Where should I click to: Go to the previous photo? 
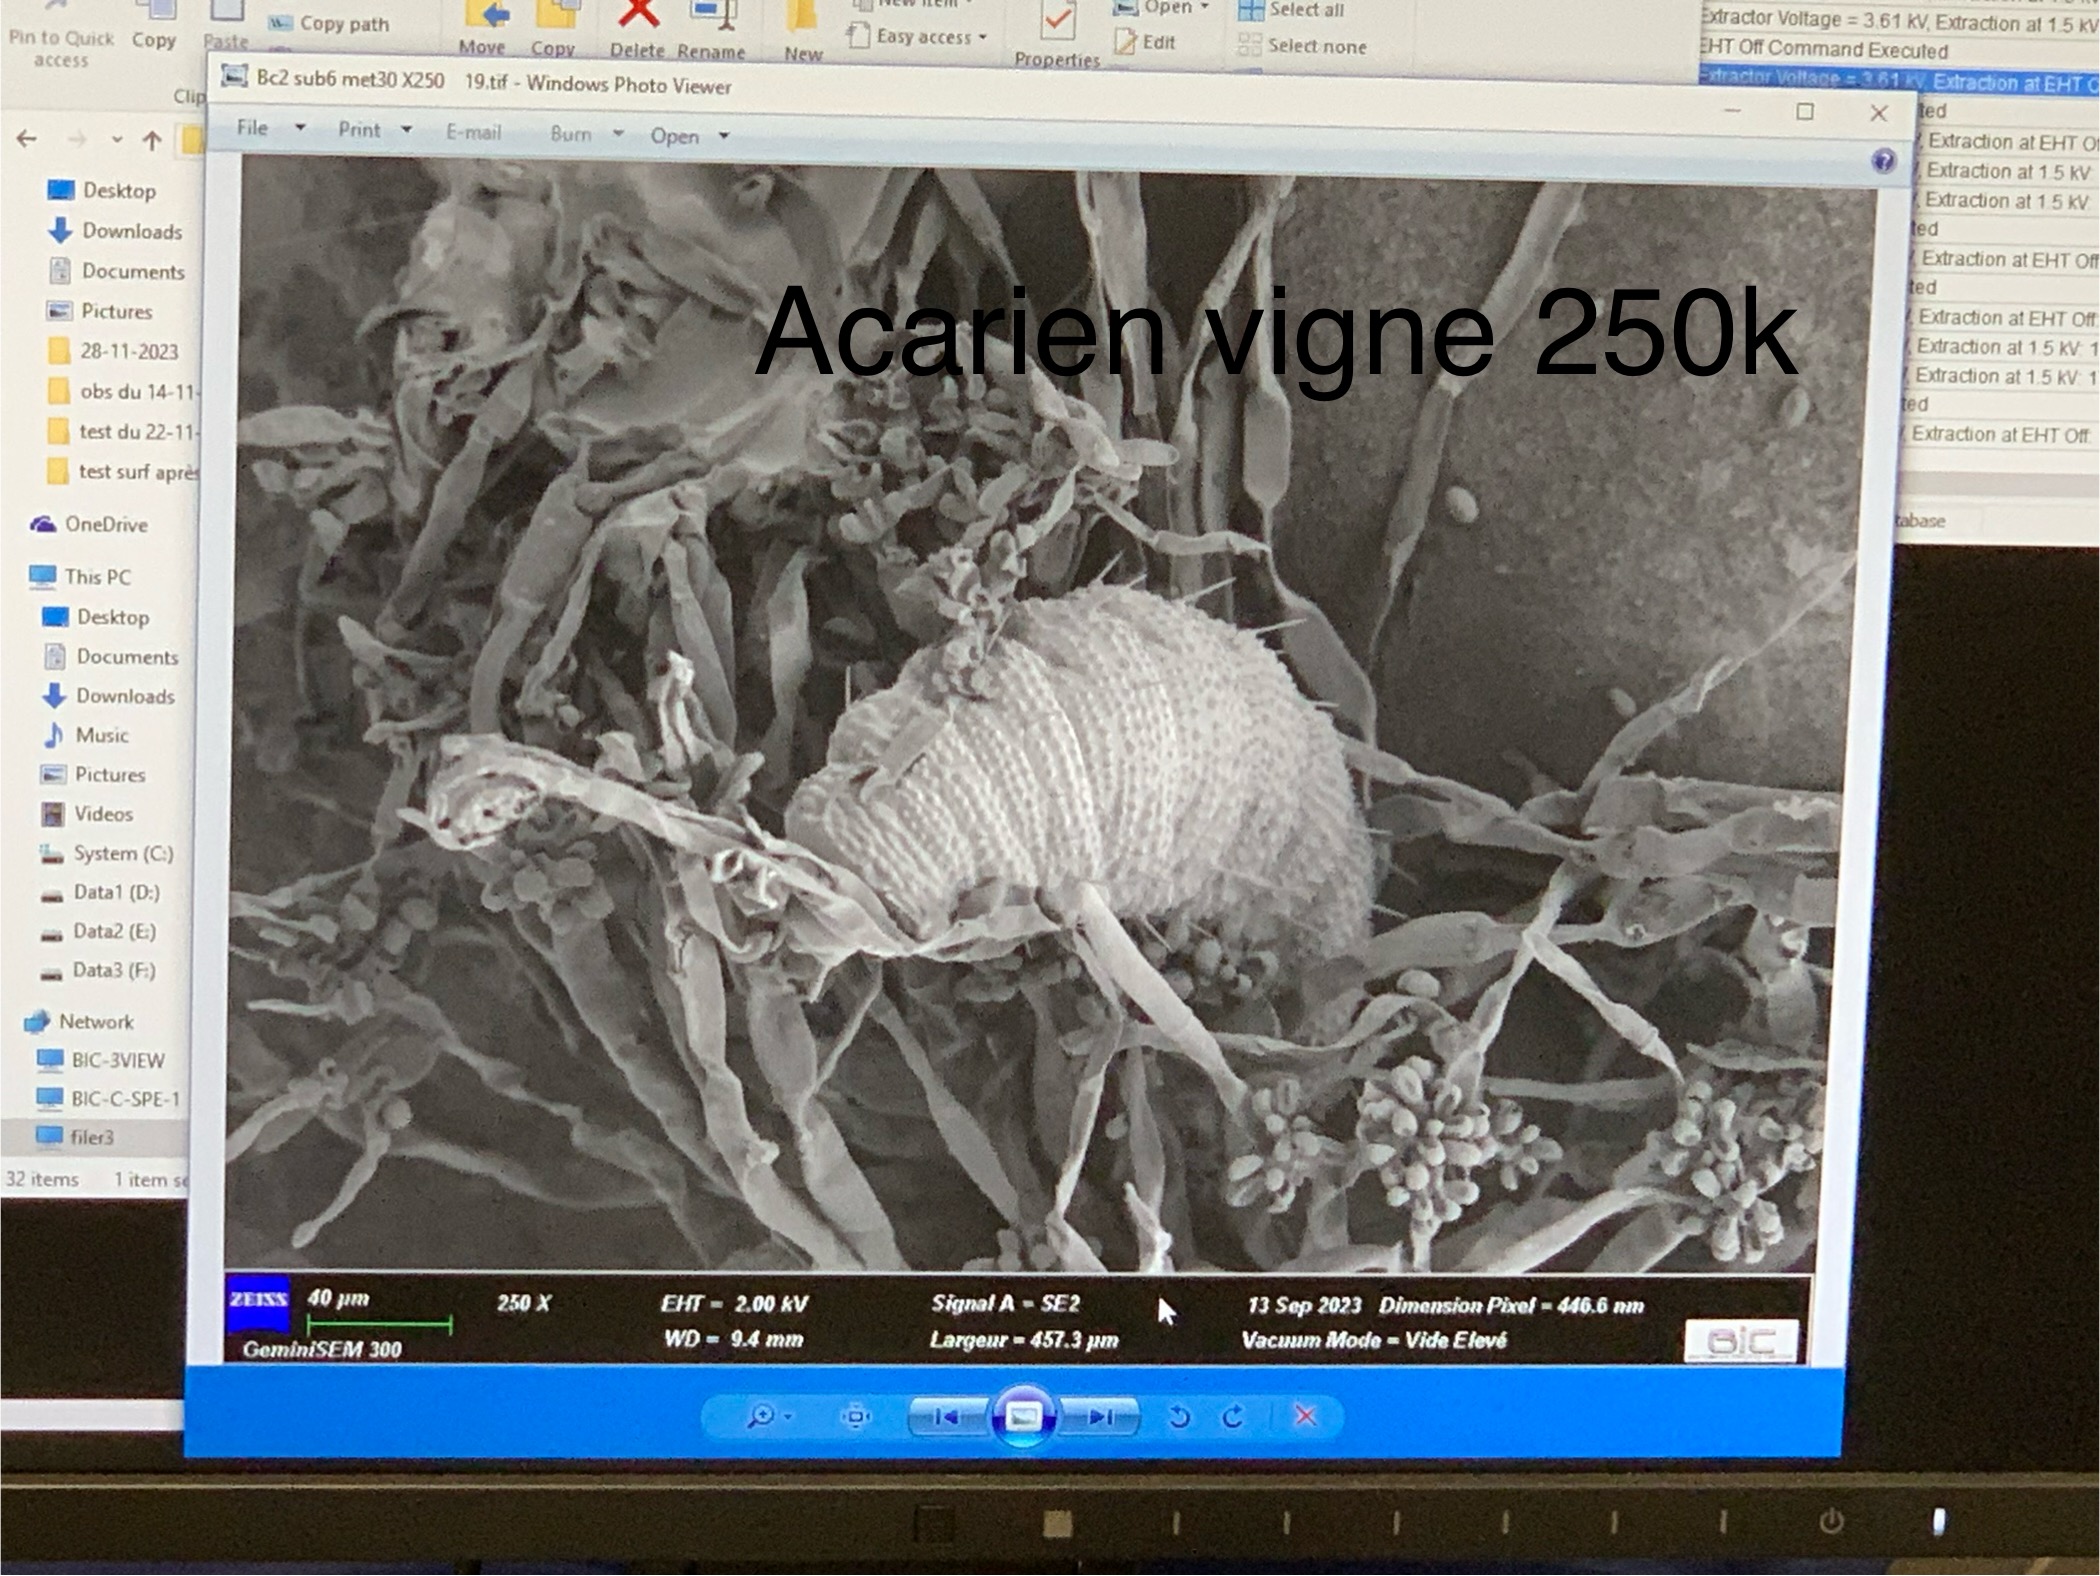945,1416
